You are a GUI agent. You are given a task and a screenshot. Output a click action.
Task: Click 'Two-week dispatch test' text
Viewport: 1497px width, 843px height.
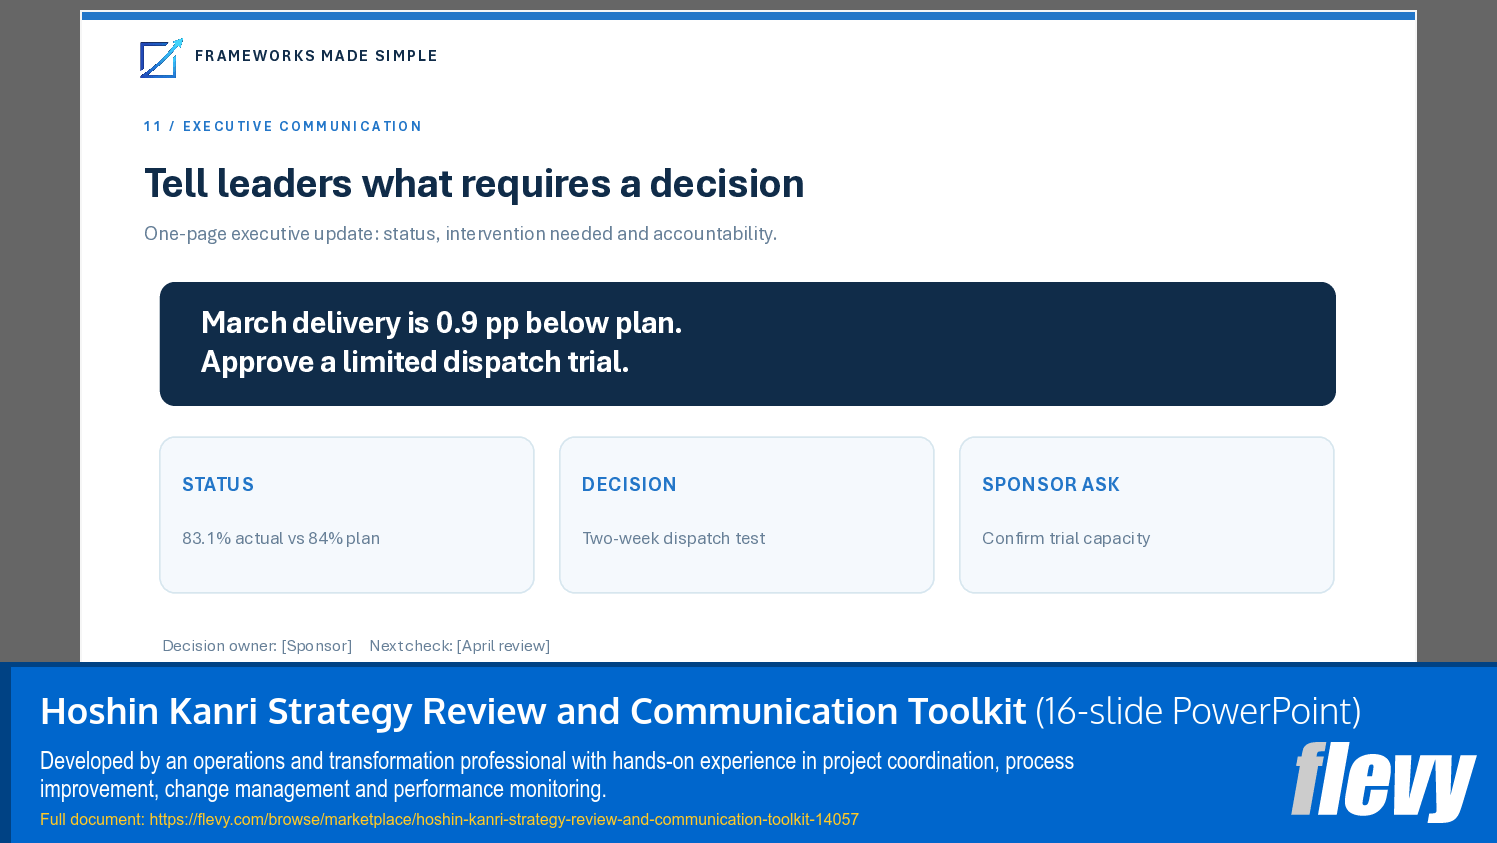pyautogui.click(x=673, y=539)
